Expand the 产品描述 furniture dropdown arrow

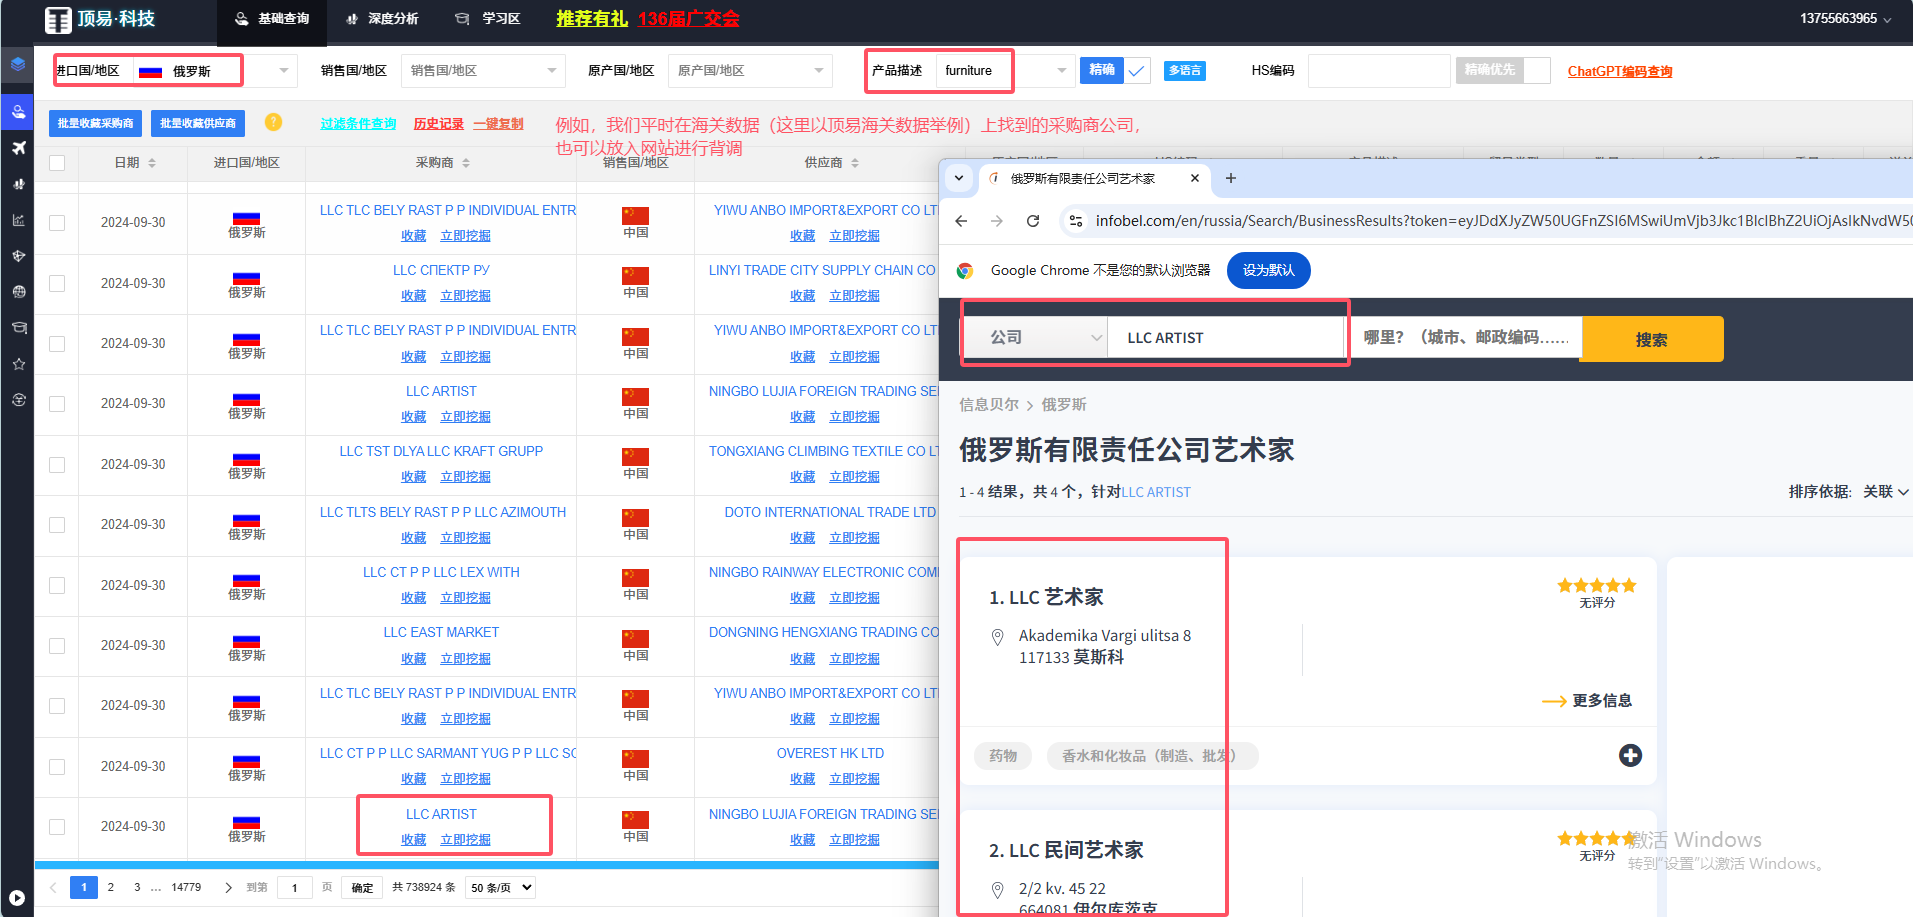pos(1061,71)
